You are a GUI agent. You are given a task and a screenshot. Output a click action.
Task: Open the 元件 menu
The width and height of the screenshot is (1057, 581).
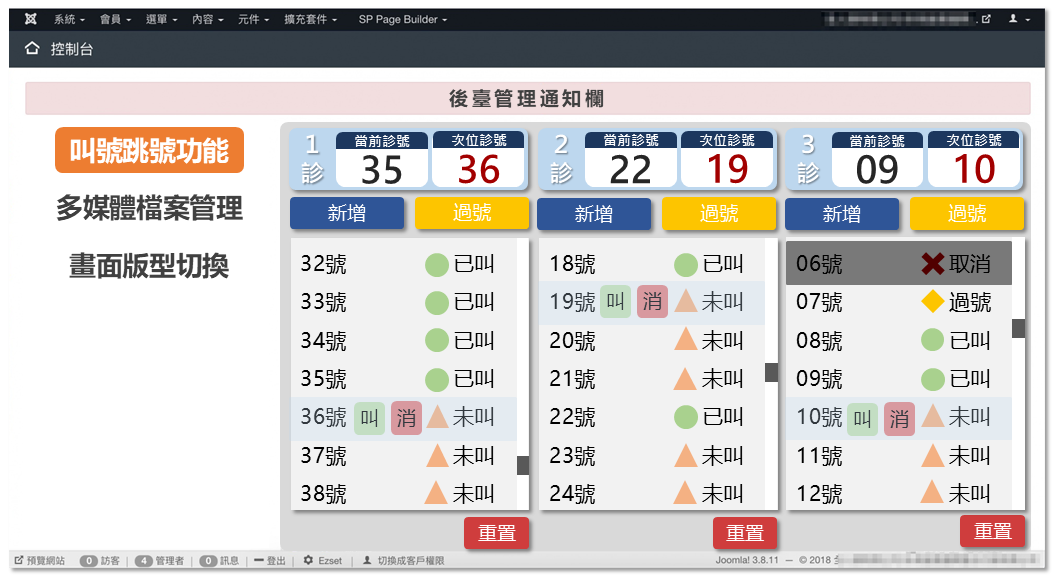point(253,20)
